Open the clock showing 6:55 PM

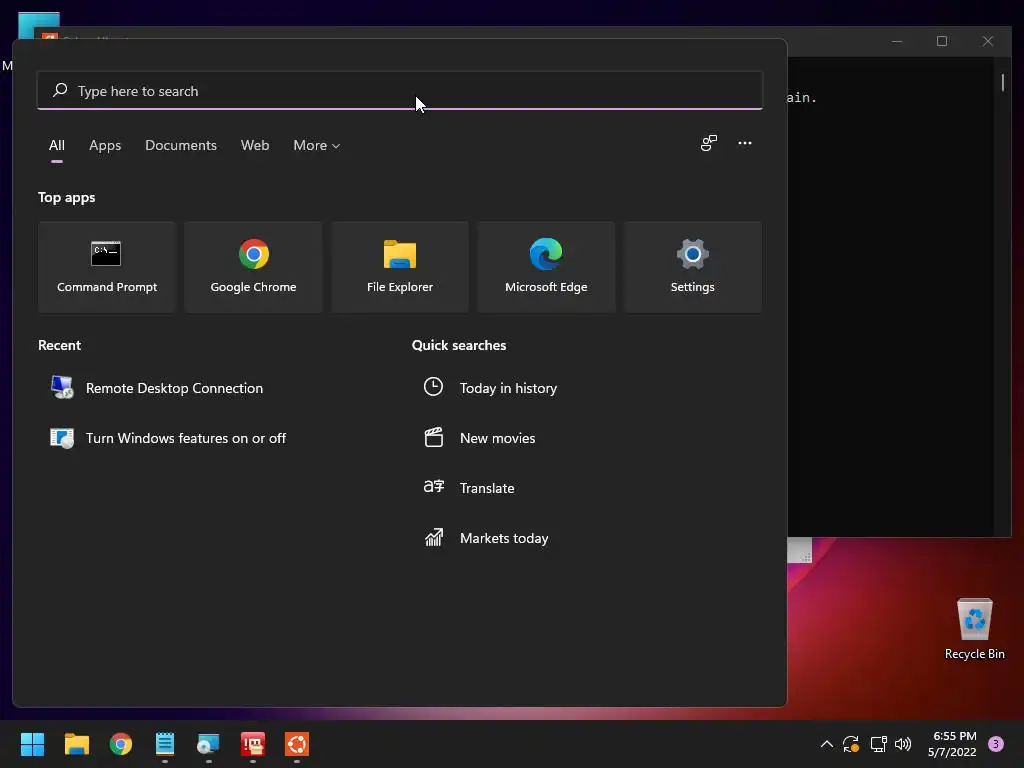(x=952, y=744)
